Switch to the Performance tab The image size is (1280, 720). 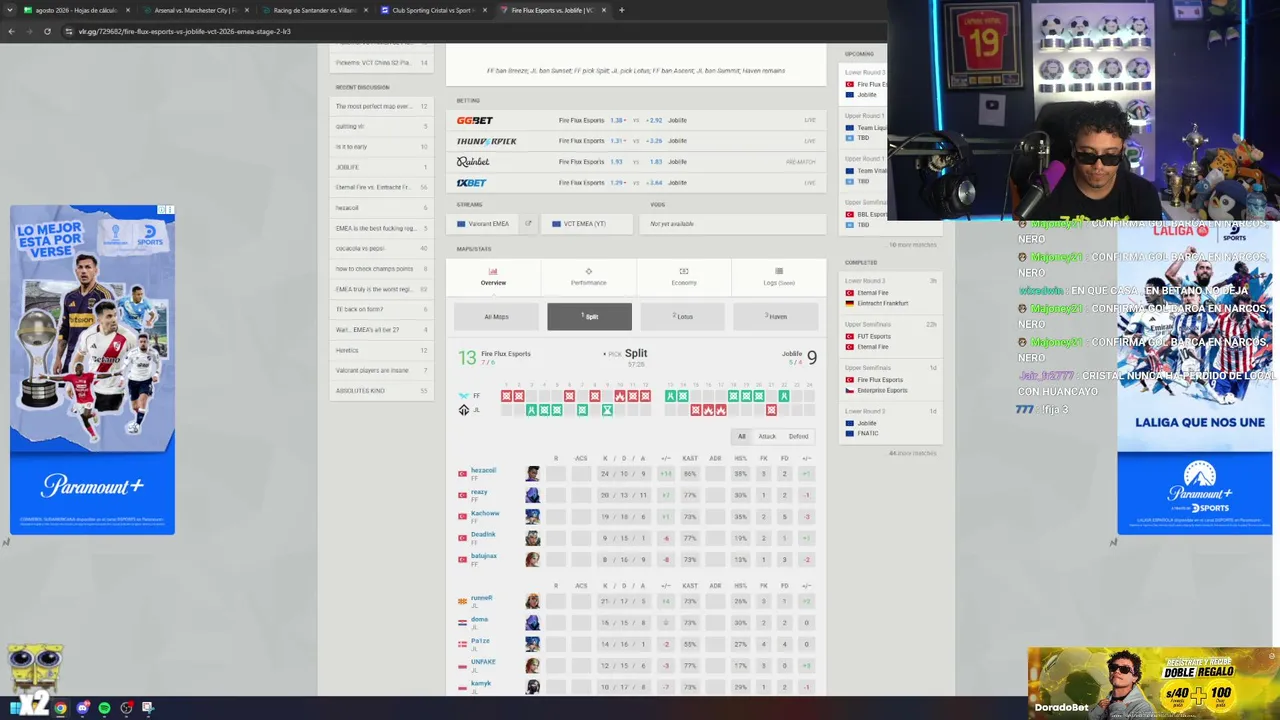coord(588,276)
